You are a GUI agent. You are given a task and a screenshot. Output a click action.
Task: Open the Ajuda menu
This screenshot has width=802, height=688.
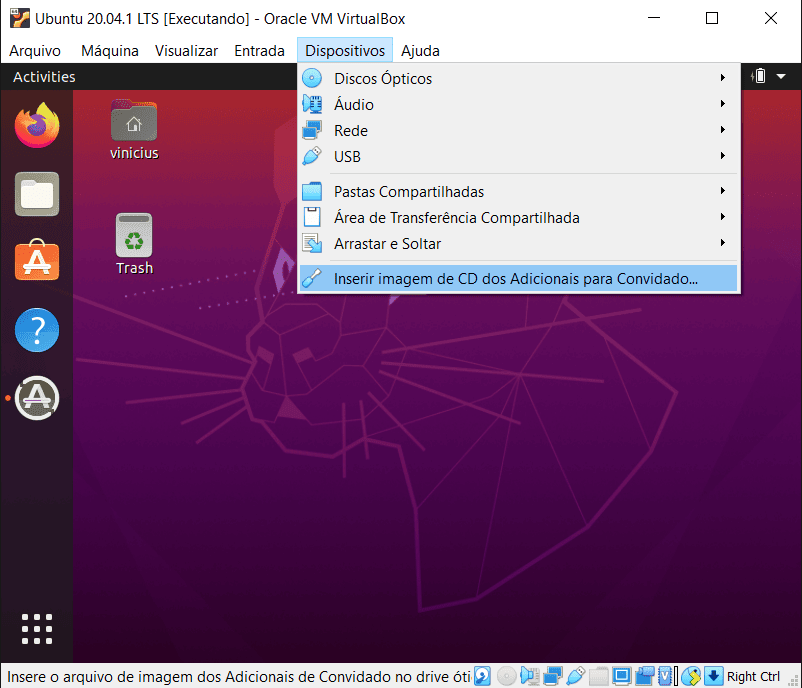coord(420,51)
